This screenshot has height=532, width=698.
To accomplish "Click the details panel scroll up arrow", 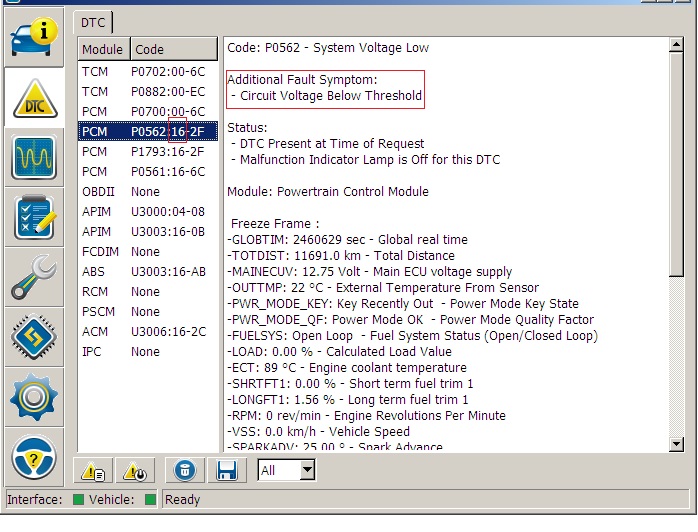I will pos(676,46).
